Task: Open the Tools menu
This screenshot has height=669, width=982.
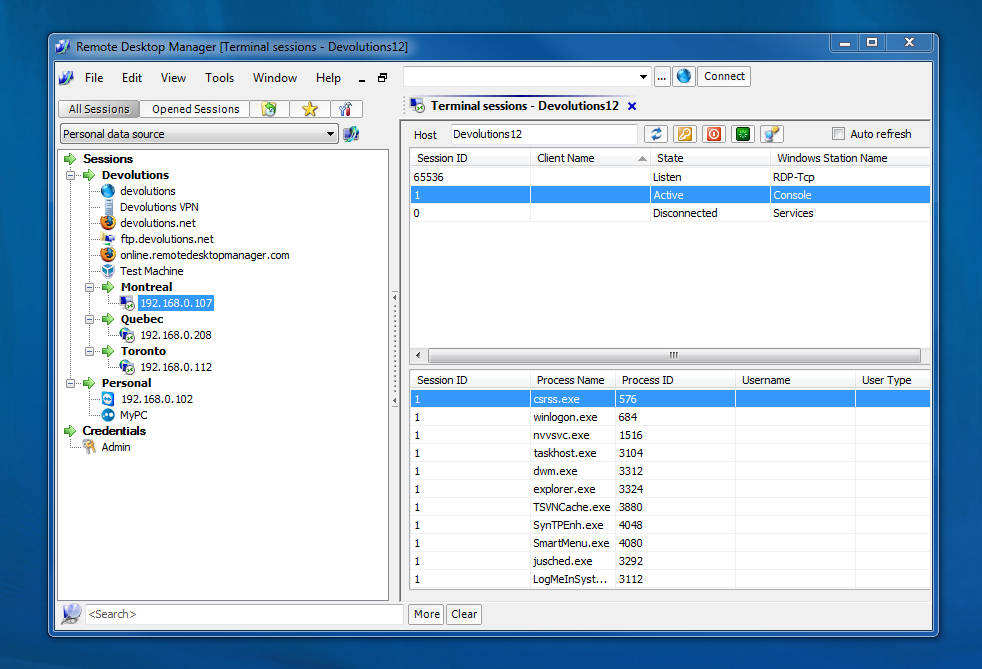Action: (x=219, y=78)
